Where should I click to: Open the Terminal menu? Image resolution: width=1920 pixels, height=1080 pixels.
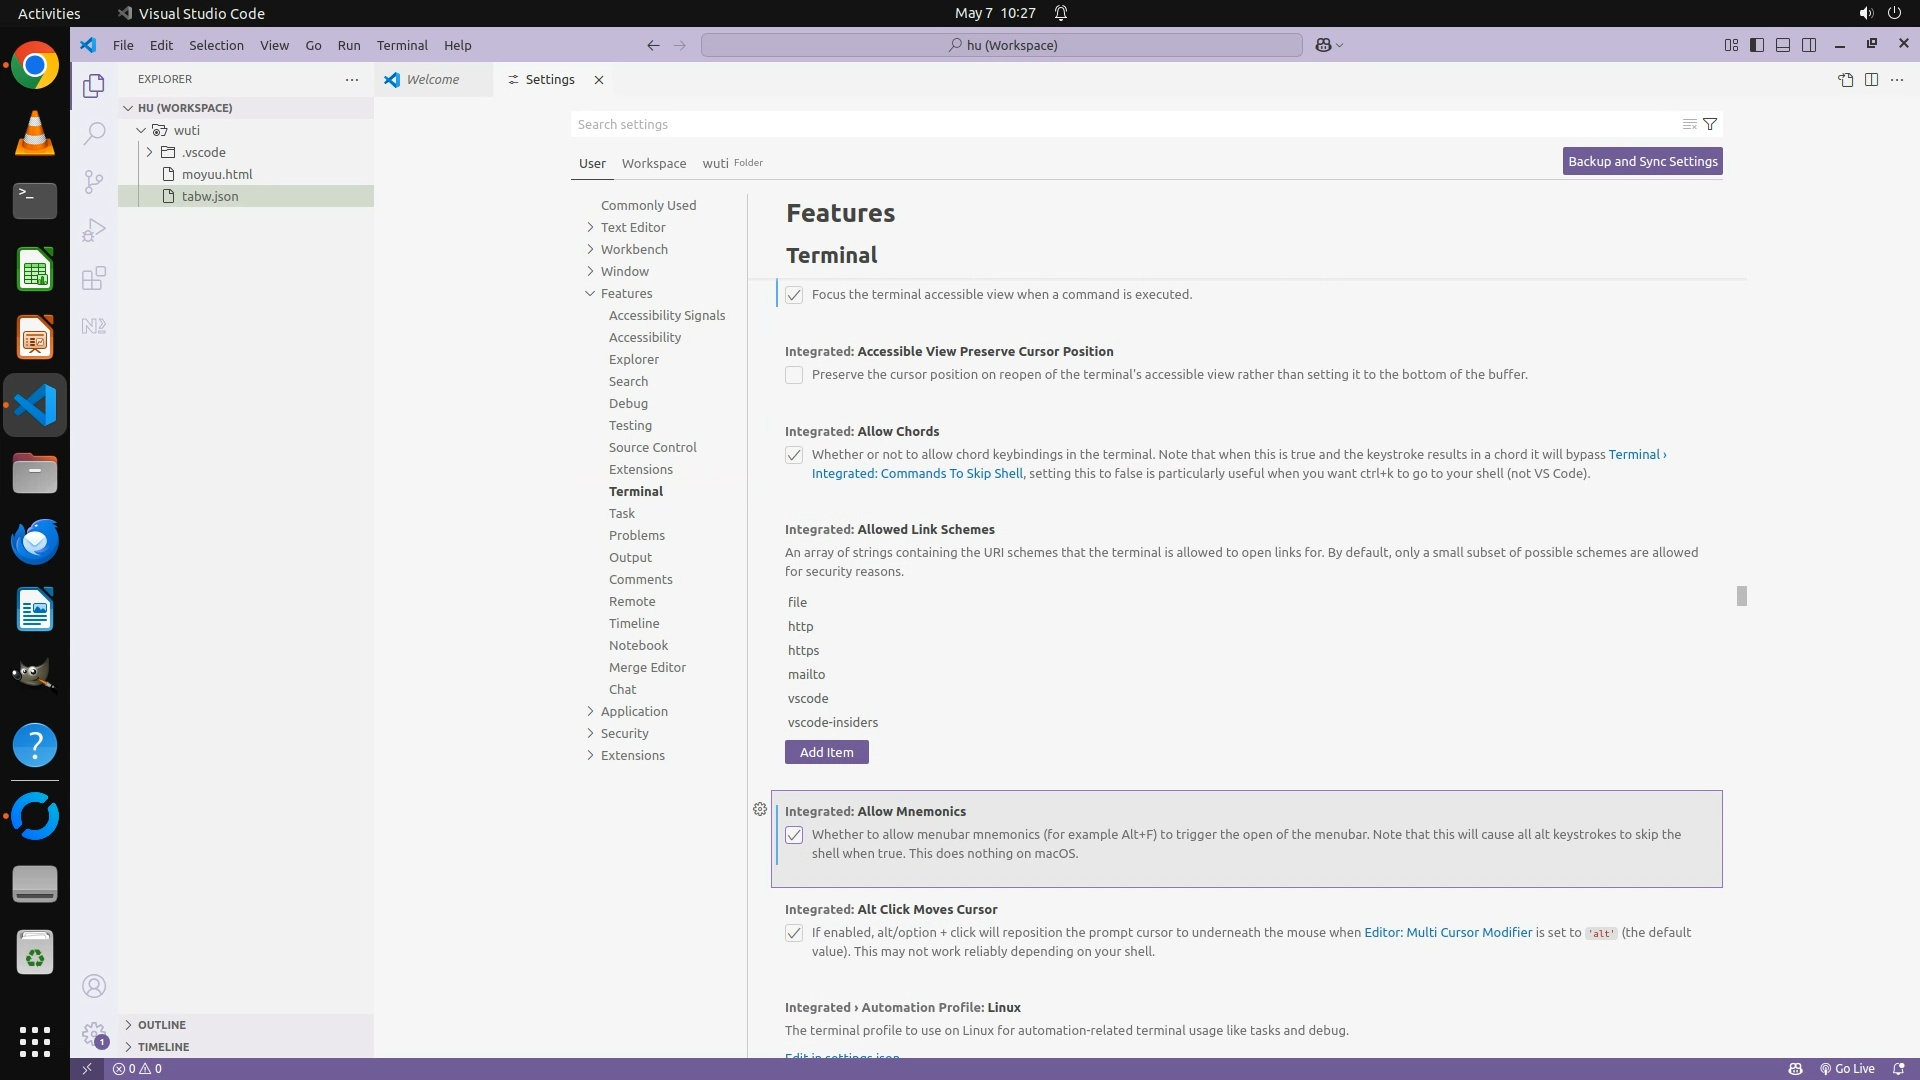(402, 45)
